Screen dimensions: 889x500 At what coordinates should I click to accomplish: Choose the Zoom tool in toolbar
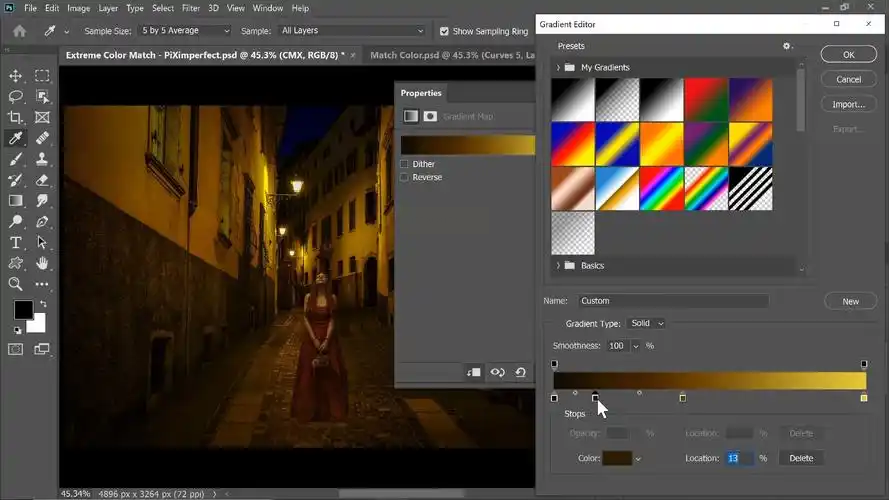pos(16,285)
